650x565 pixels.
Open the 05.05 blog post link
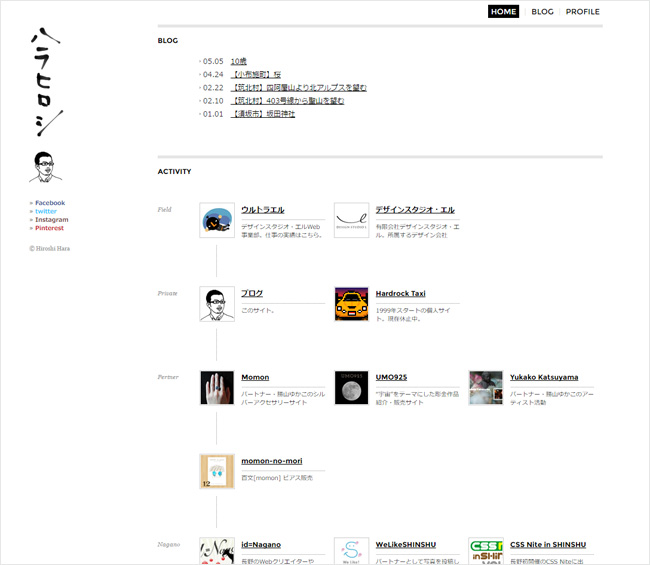tap(238, 61)
